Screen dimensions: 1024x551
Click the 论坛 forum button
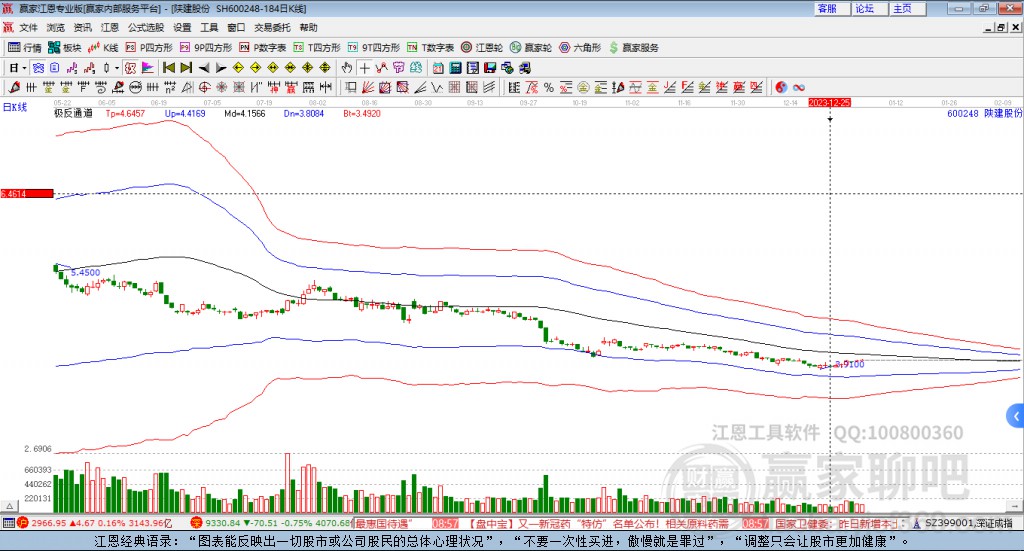865,8
